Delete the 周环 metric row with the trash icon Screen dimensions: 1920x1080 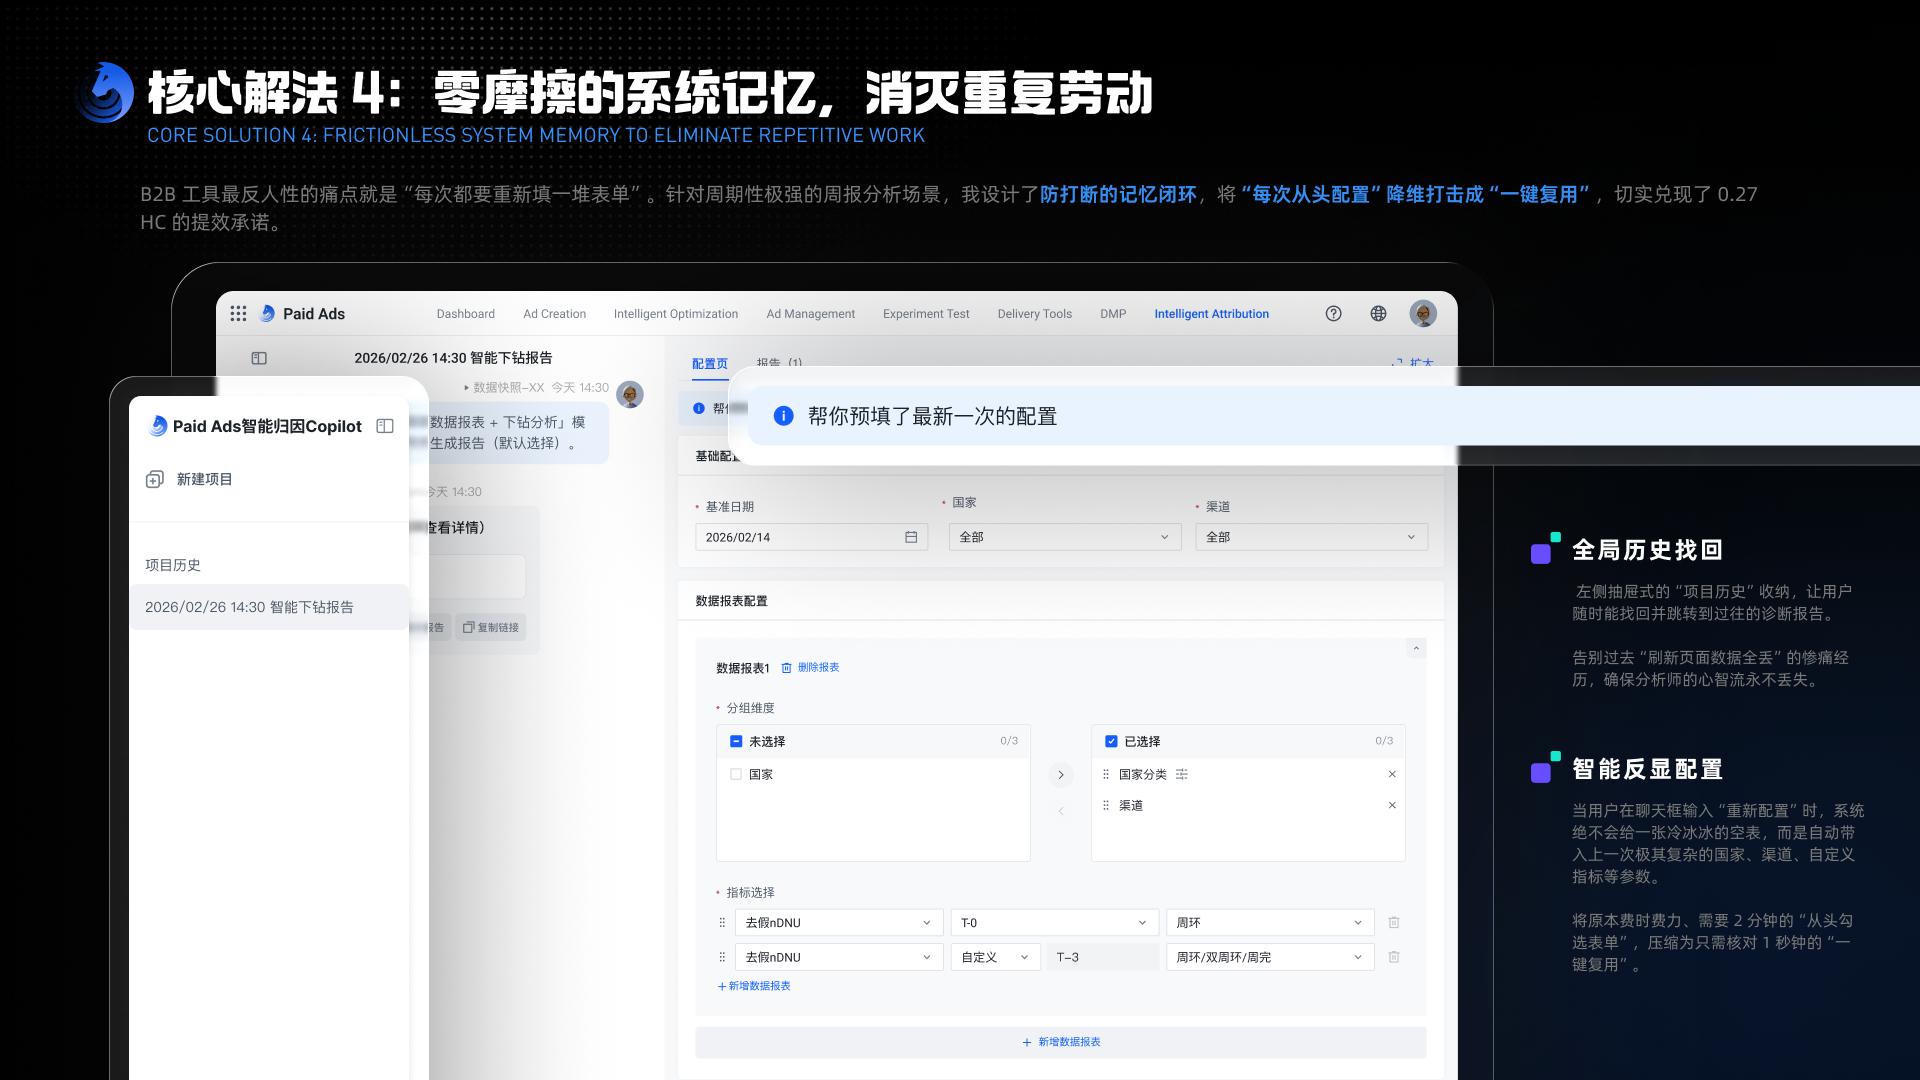coord(1394,923)
